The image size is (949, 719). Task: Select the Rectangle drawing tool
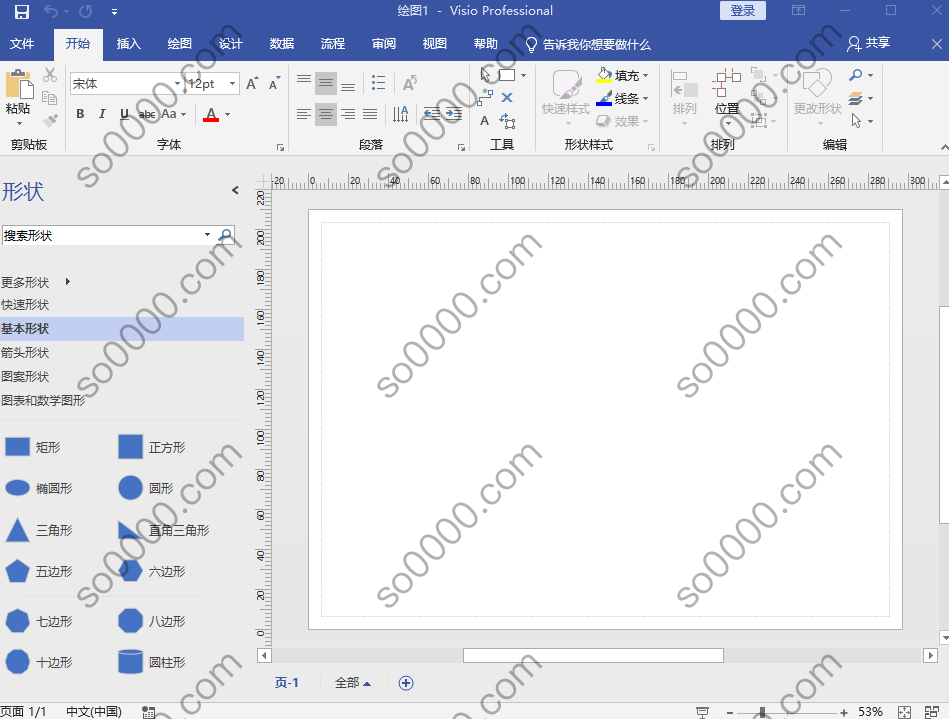click(x=507, y=75)
